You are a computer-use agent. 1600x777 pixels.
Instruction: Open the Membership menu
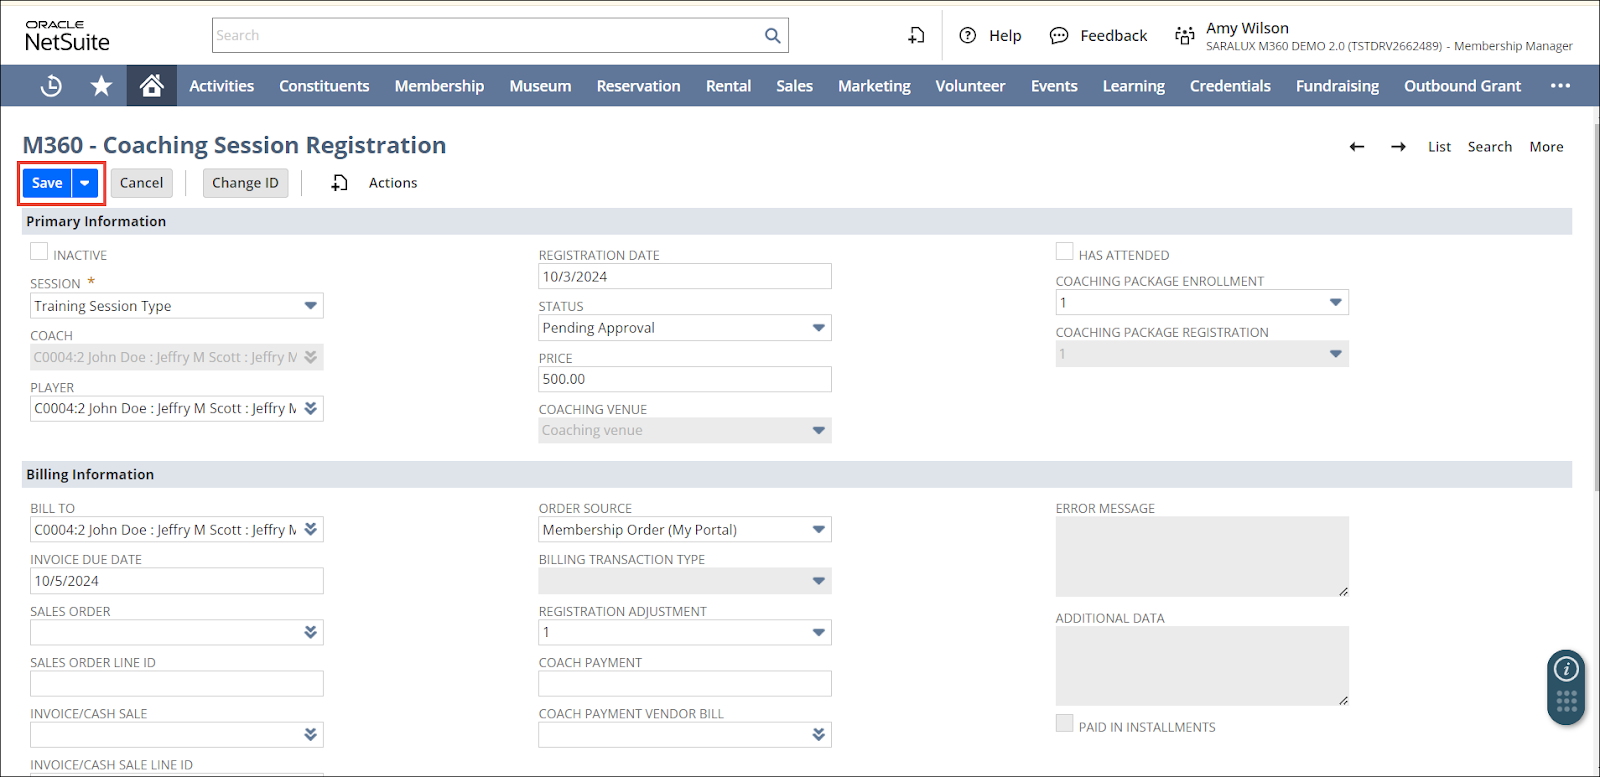coord(439,86)
